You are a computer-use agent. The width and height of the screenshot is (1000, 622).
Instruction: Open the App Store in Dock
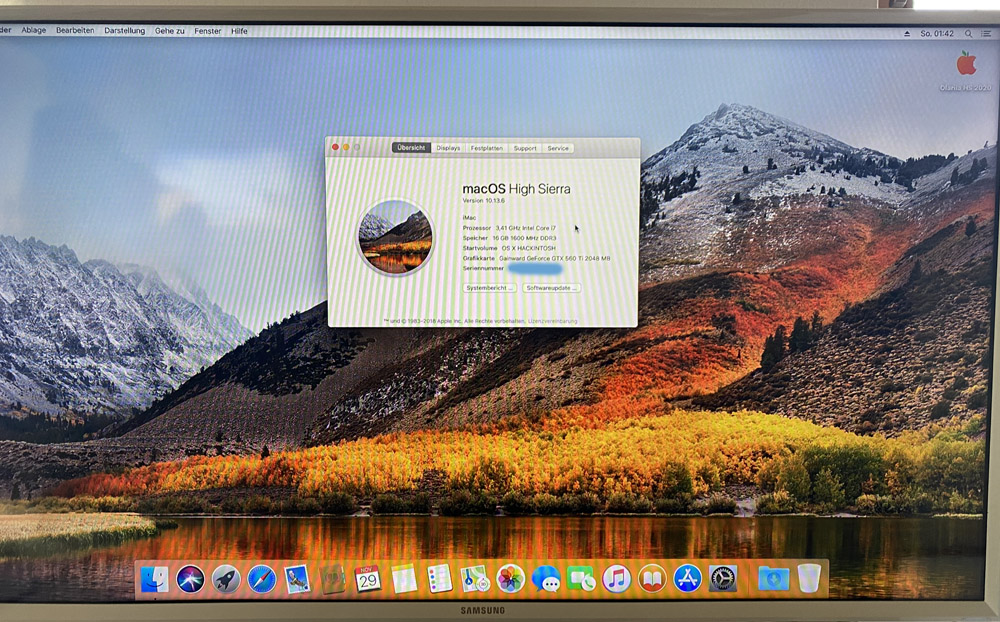[687, 578]
